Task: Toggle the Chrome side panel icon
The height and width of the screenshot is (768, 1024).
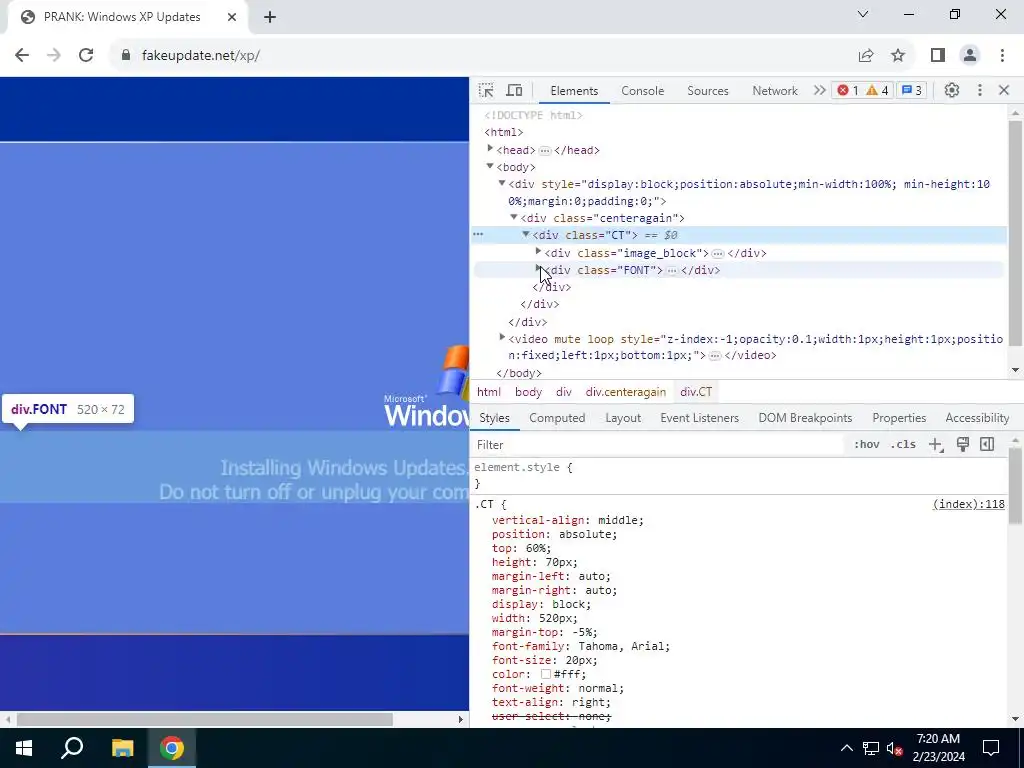Action: tap(938, 56)
